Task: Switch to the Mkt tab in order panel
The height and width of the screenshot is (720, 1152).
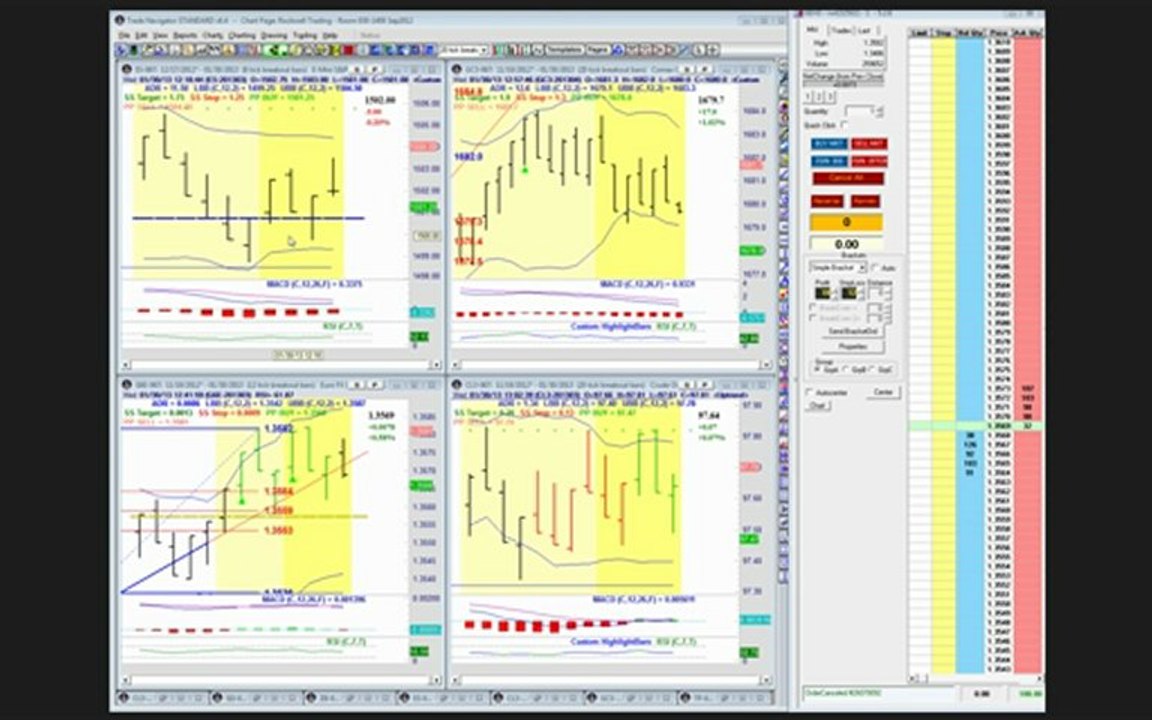Action: [813, 30]
